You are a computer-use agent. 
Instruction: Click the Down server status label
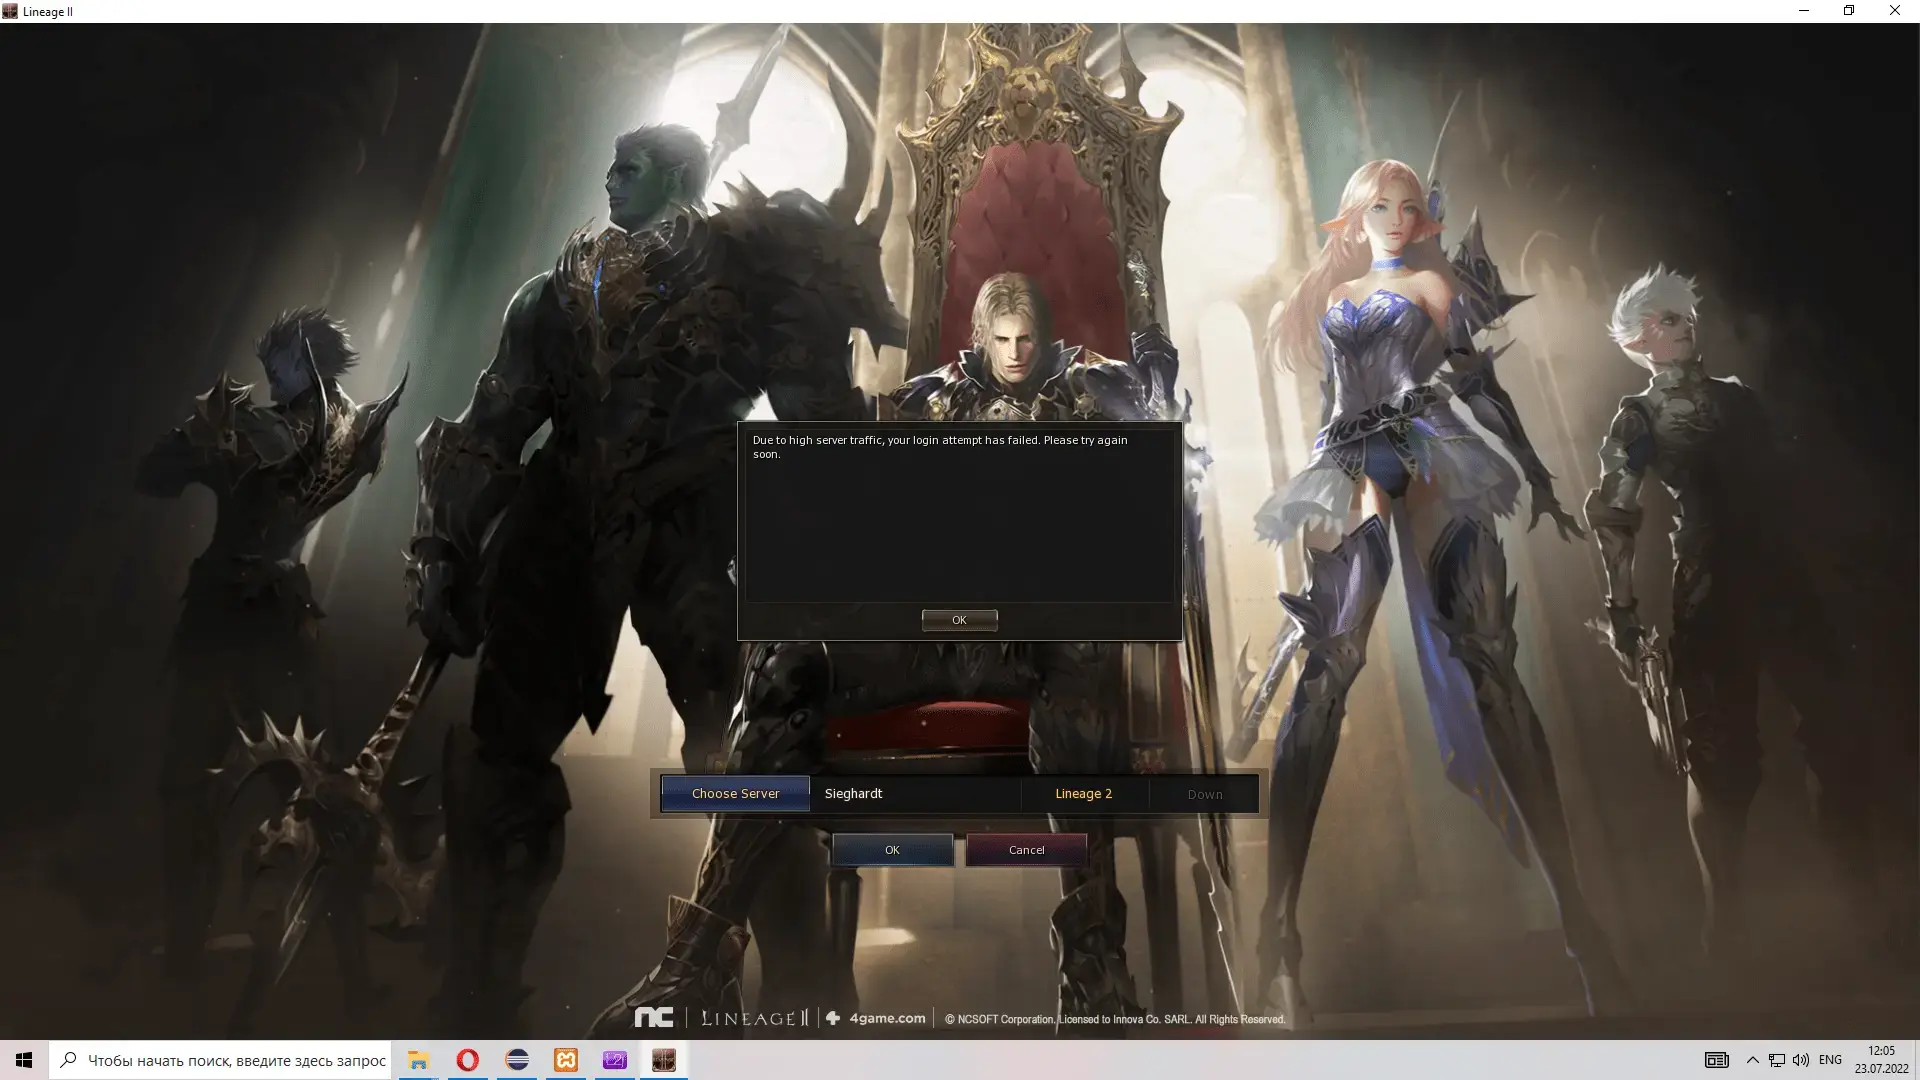pos(1205,794)
